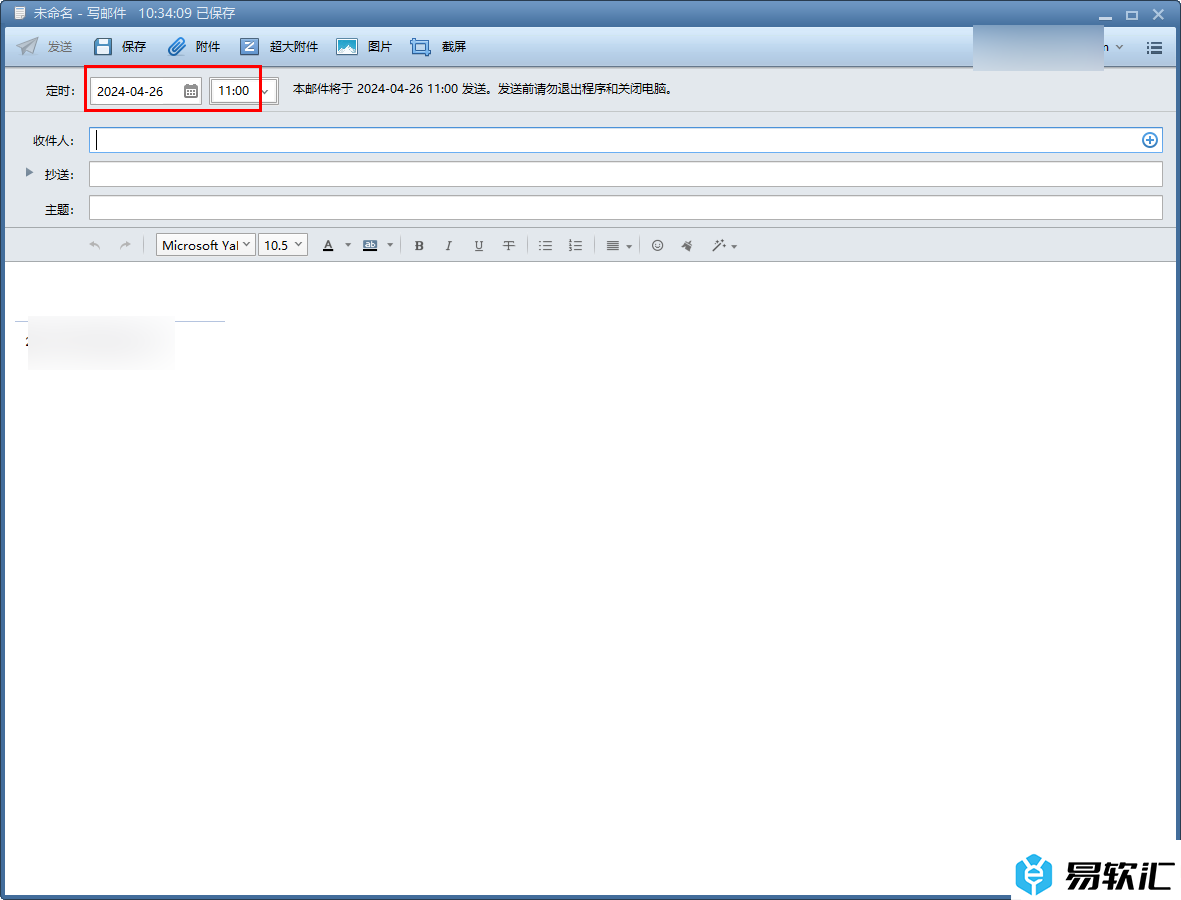Insert an emoticon with smiley icon
This screenshot has height=900, width=1181.
coord(658,246)
